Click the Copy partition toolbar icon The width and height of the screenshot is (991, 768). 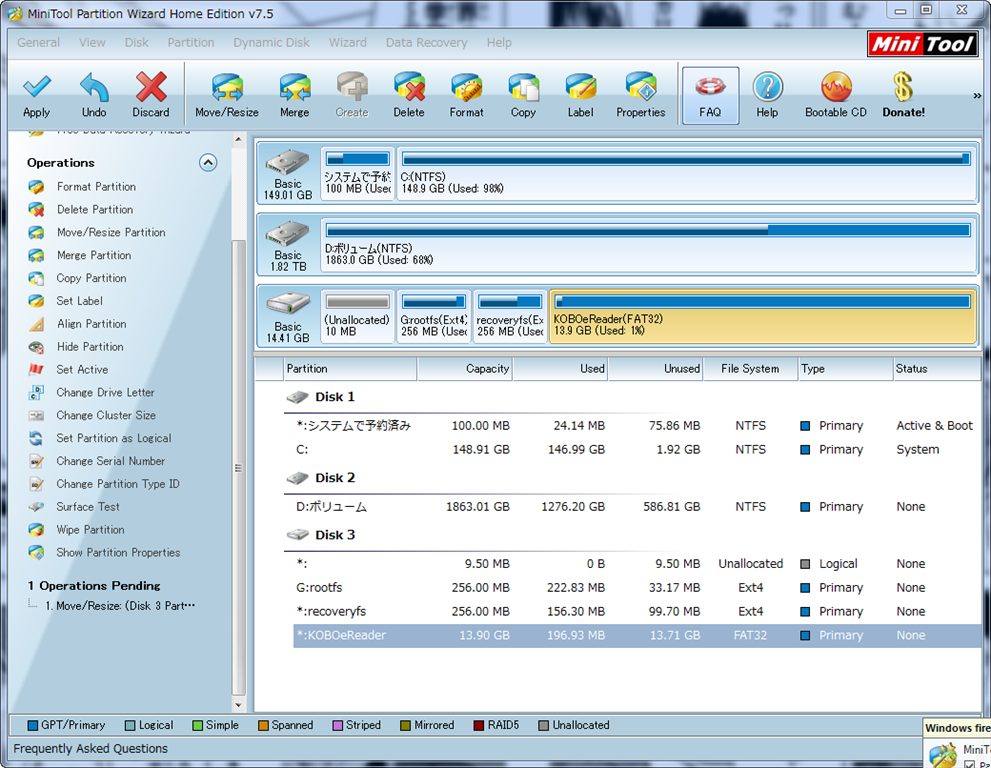(x=523, y=95)
